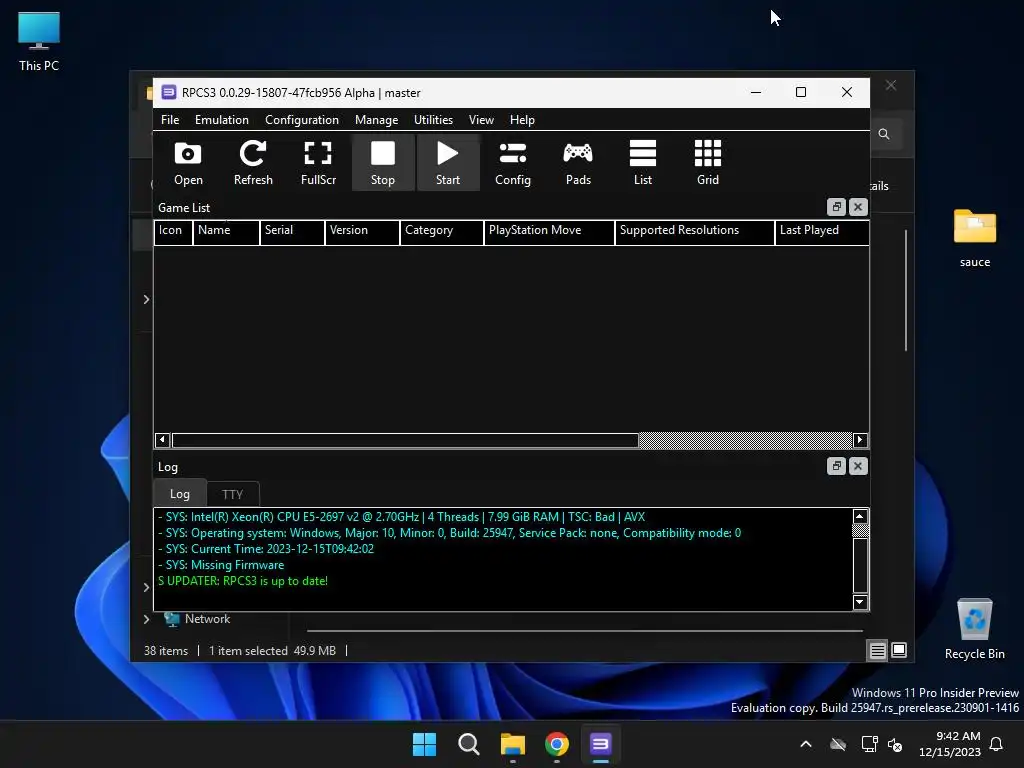This screenshot has height=768, width=1024.
Task: Open the Windows Start menu
Action: 424,744
